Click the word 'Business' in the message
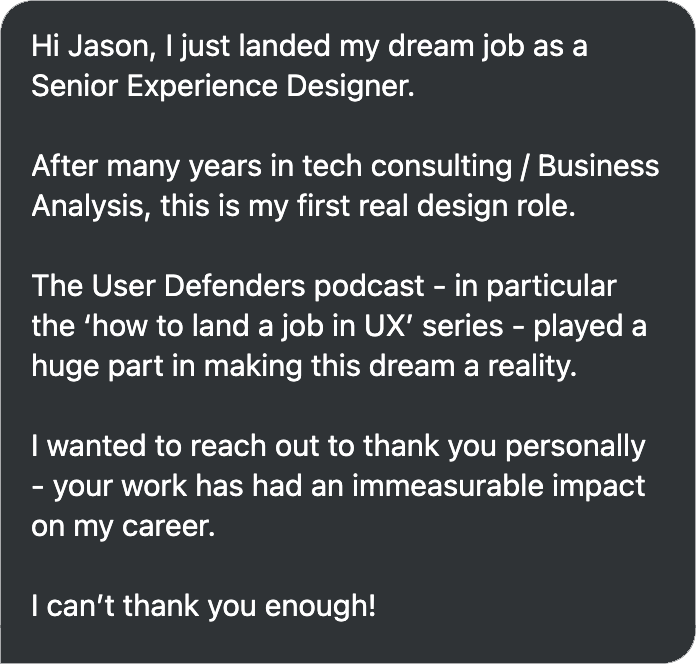Screen dimensions: 696x664 tap(598, 166)
